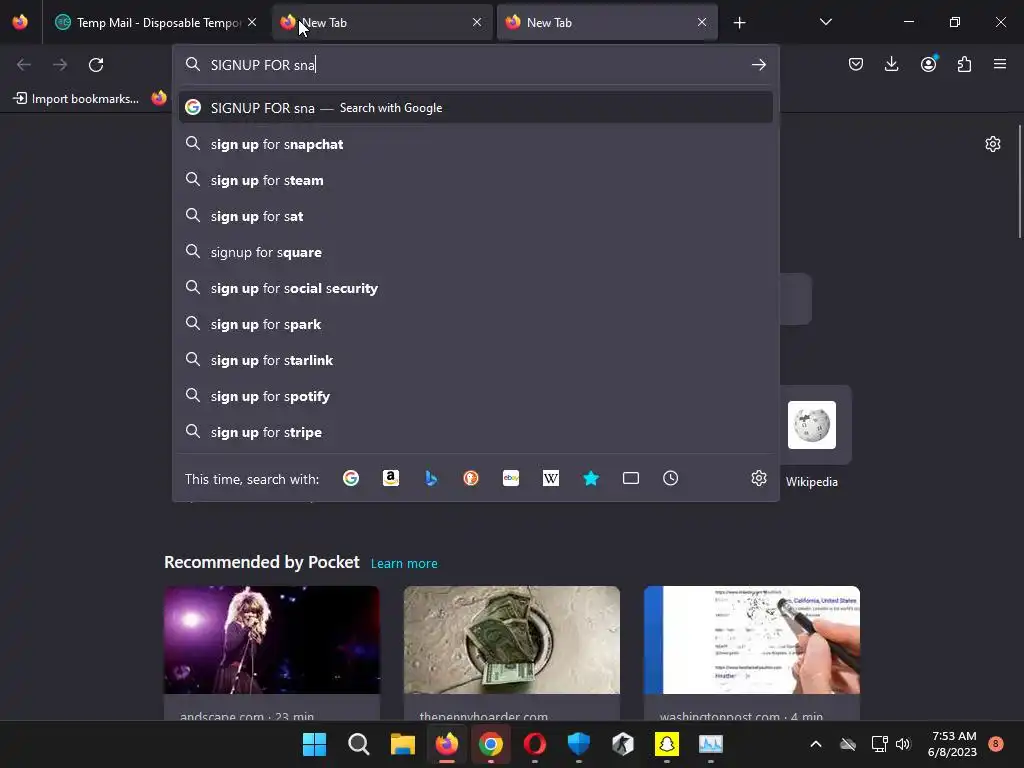Open the Extensions menu
Screen dimensions: 1024x768
[964, 64]
